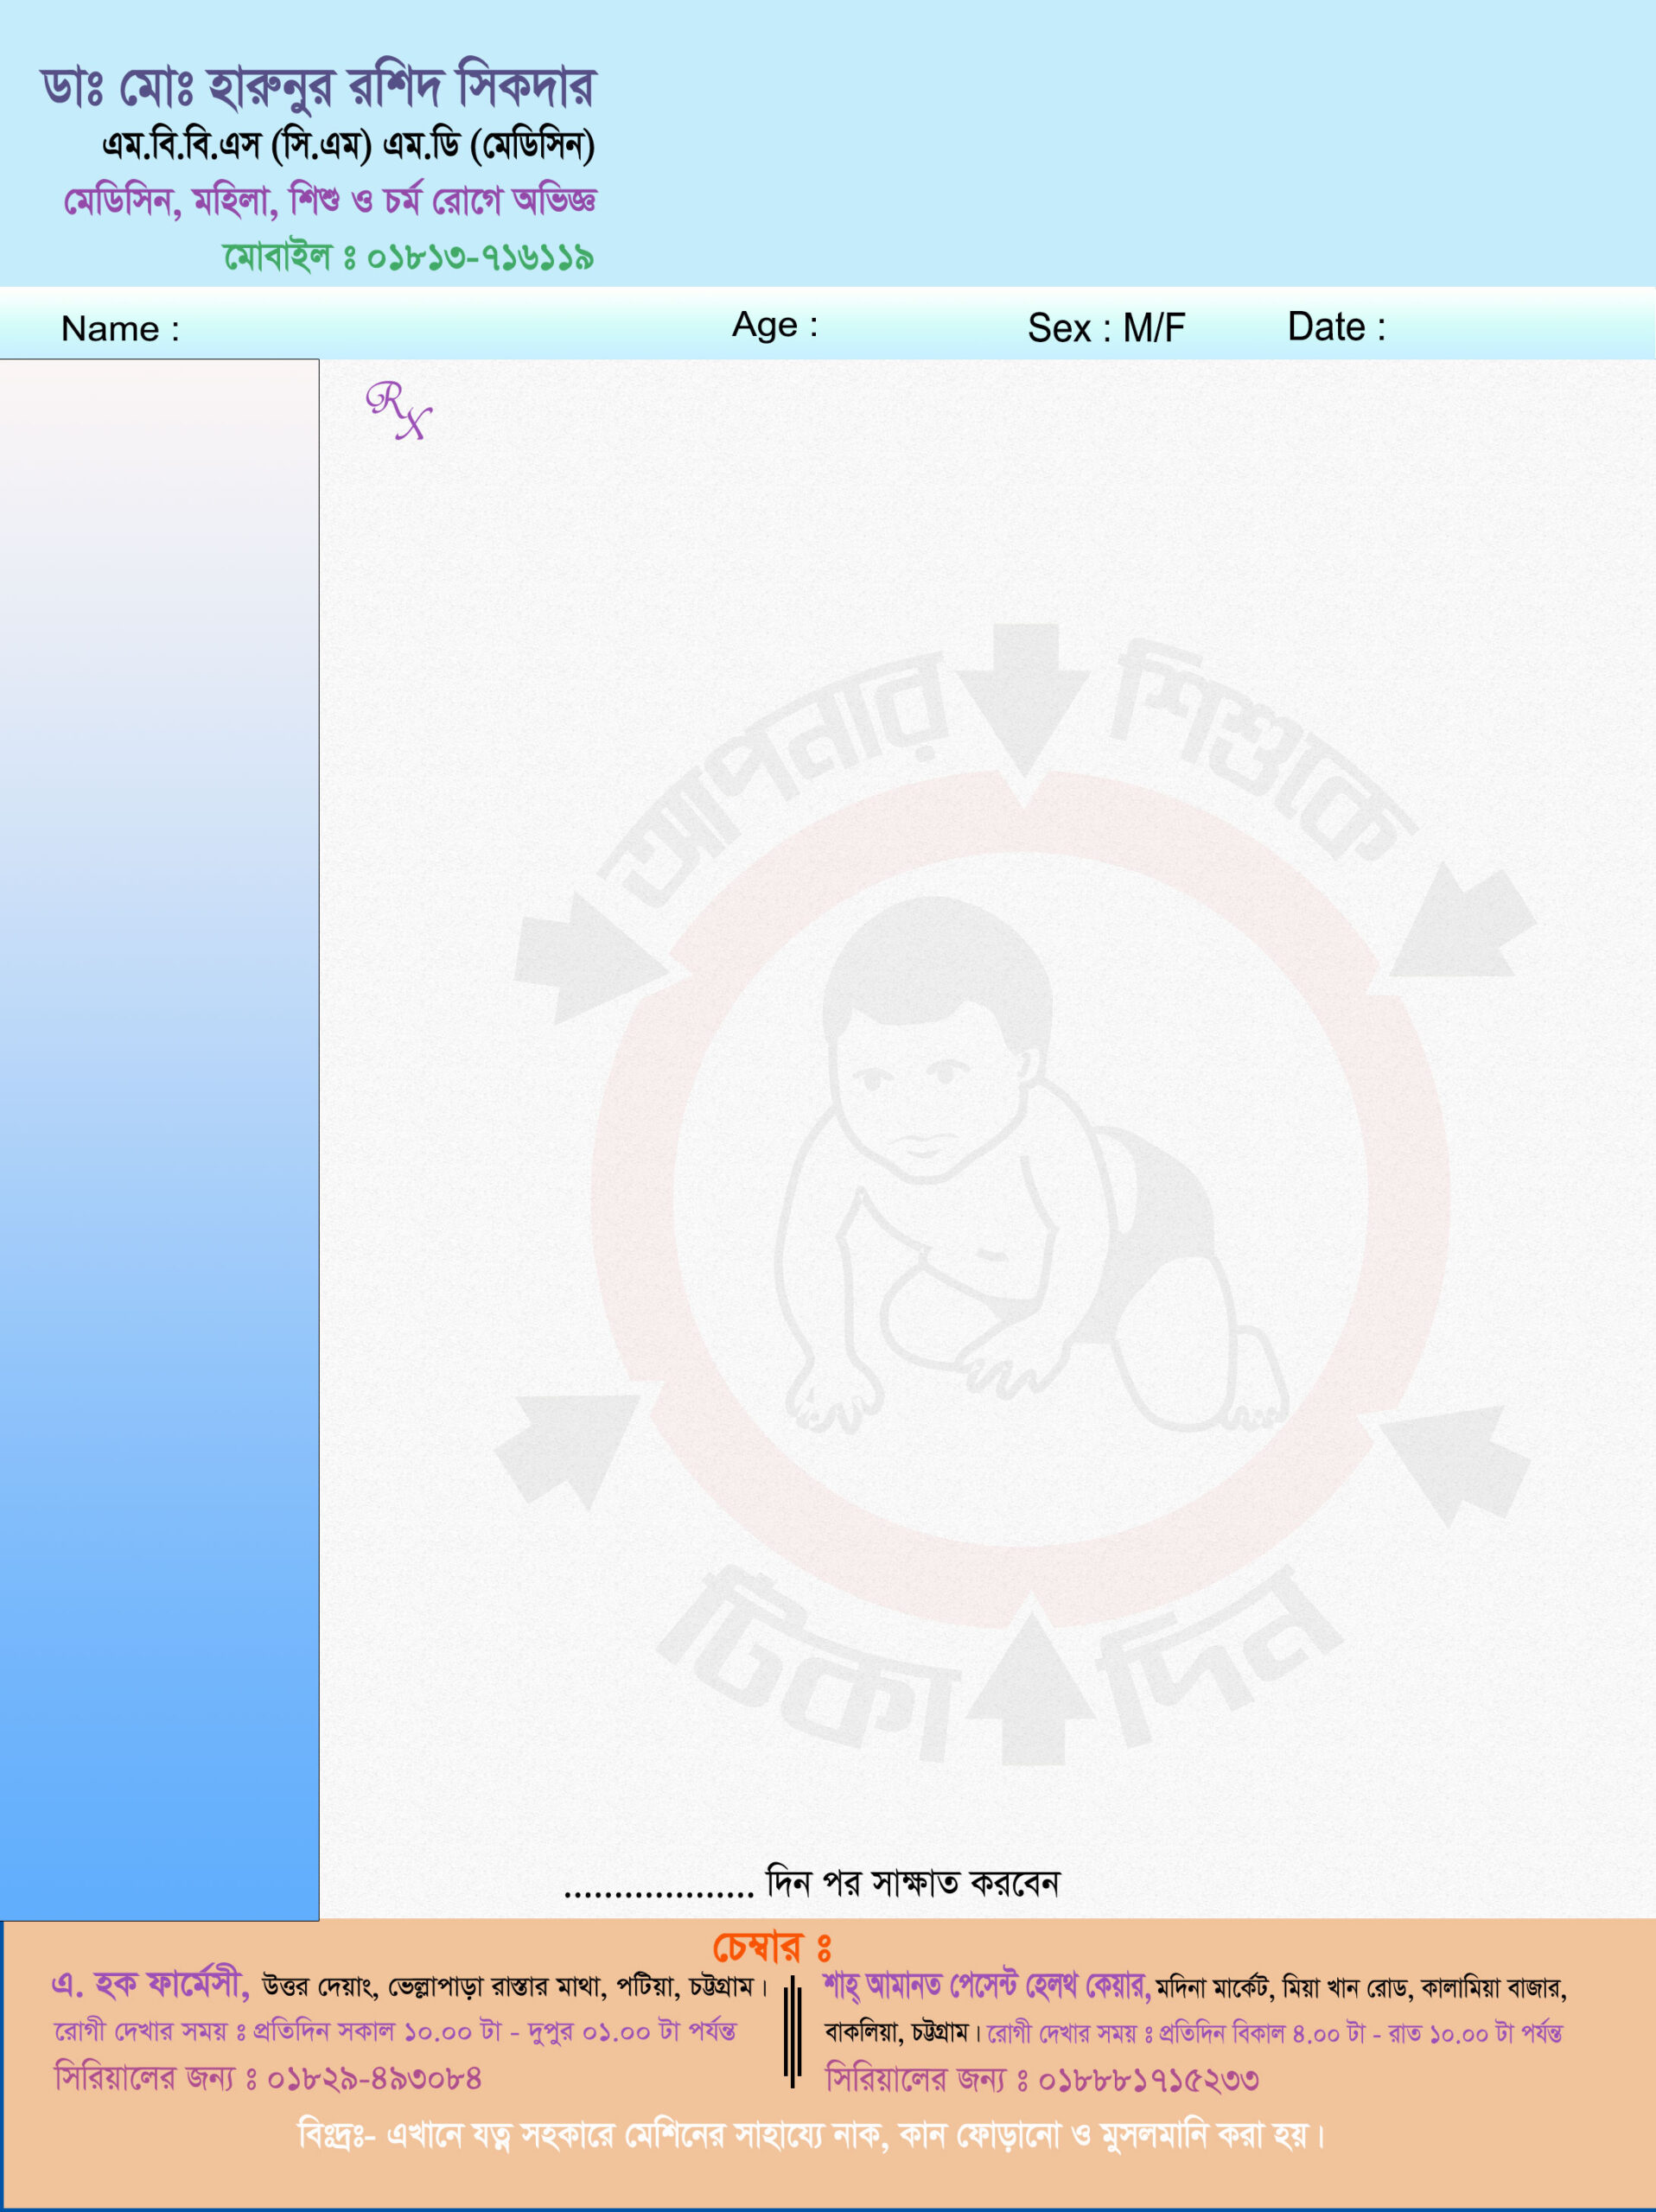Click the এ. হক ফার্মেসী chamber name
The image size is (1656, 2212).
(x=150, y=1984)
